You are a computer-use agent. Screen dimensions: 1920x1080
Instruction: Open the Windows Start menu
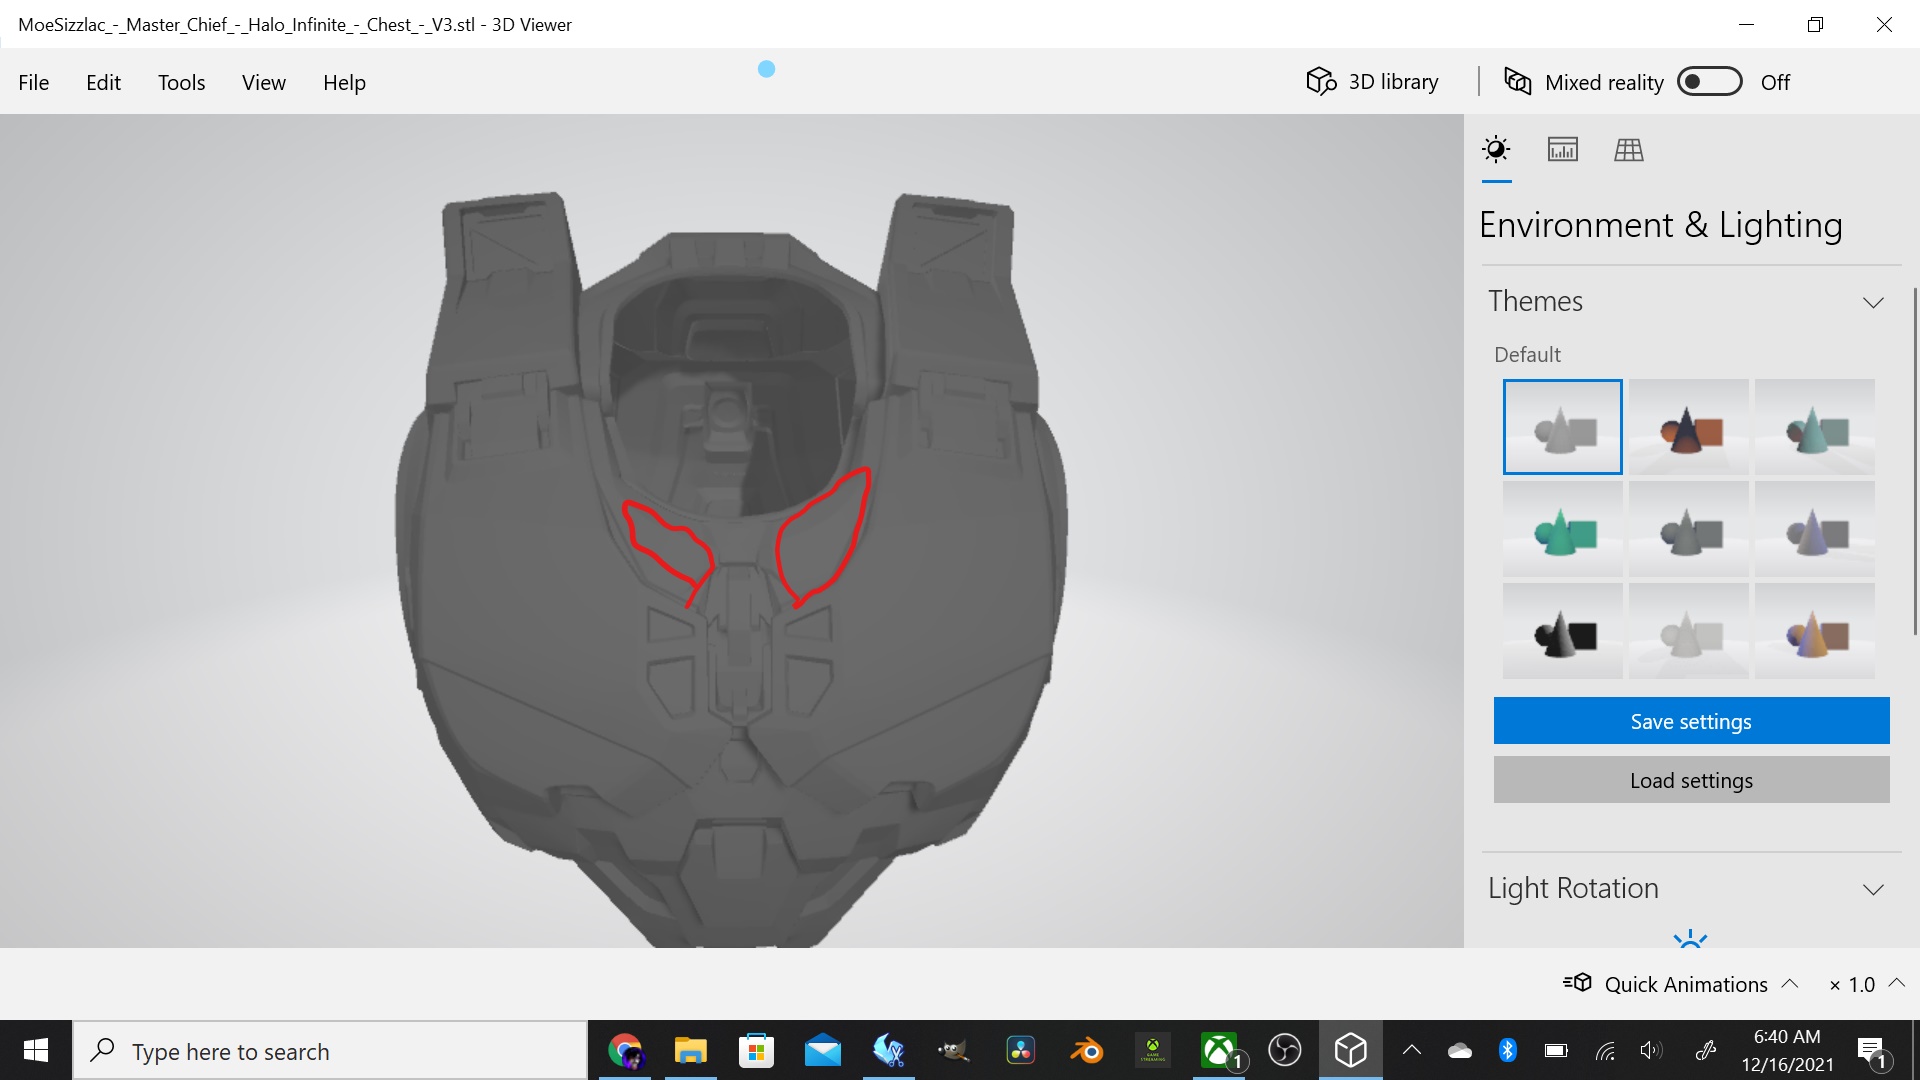pos(36,1050)
